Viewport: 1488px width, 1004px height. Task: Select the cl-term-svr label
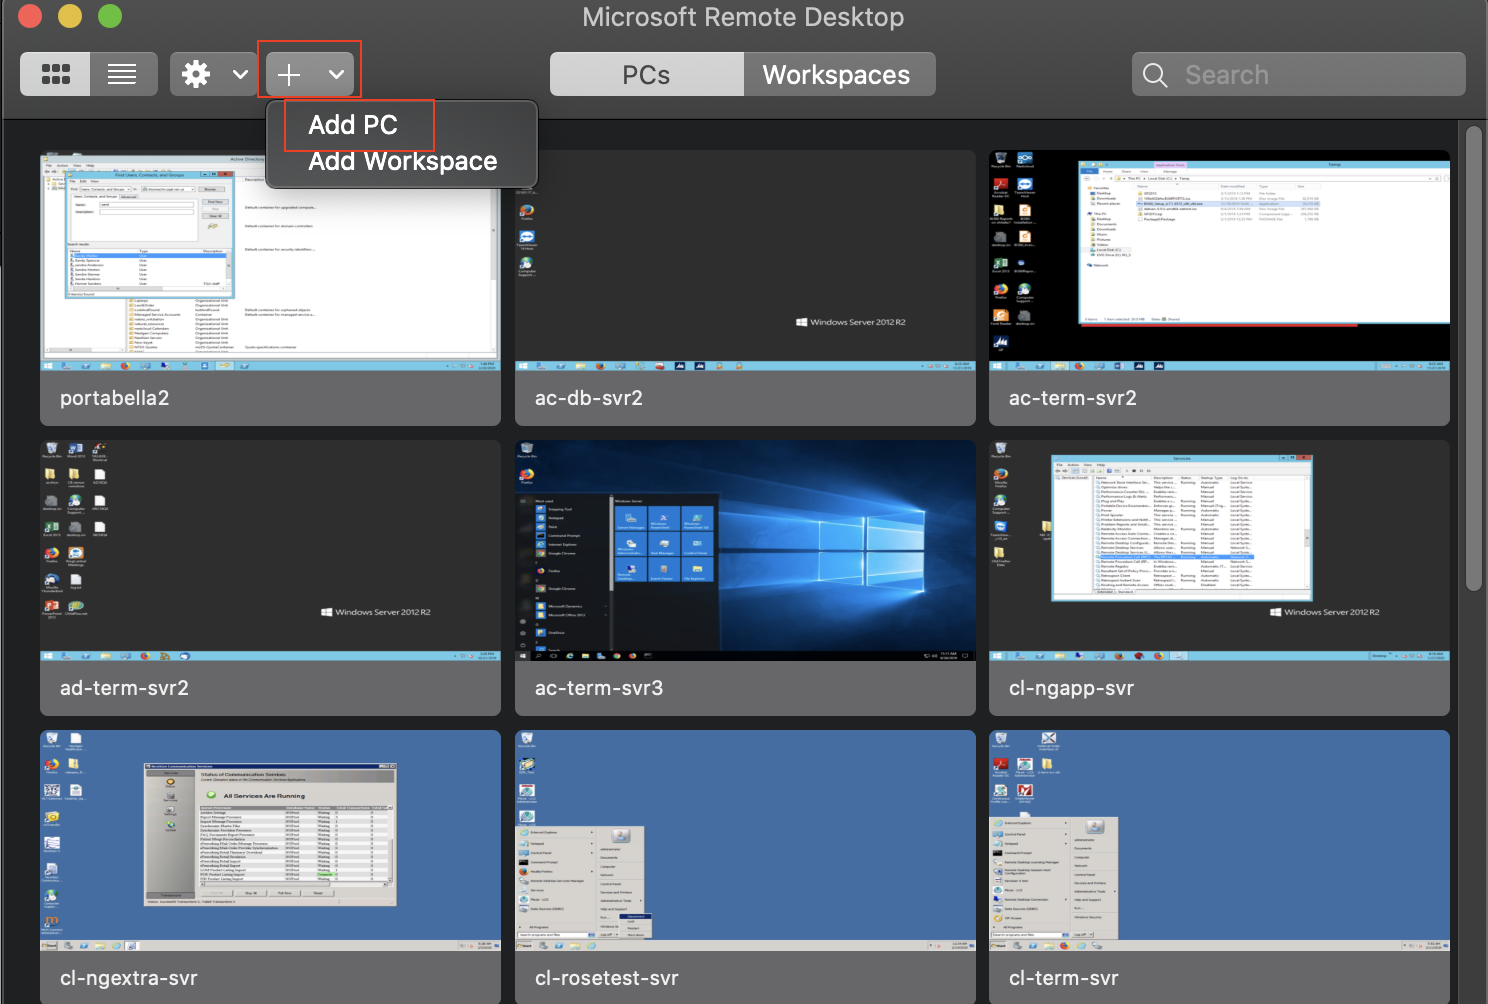click(1063, 978)
